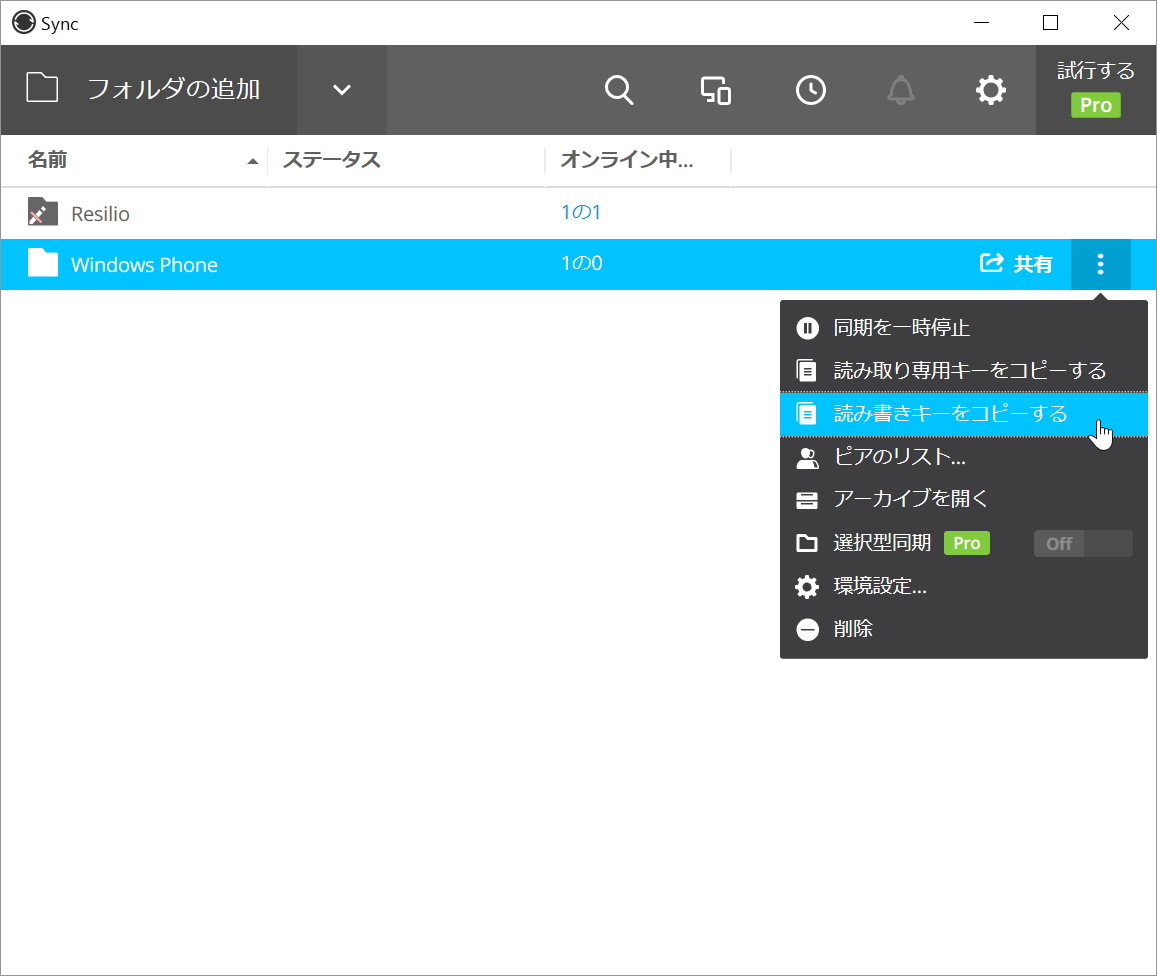The height and width of the screenshot is (976, 1157).
Task: Click the minus icon beside 削除
Action: (807, 629)
